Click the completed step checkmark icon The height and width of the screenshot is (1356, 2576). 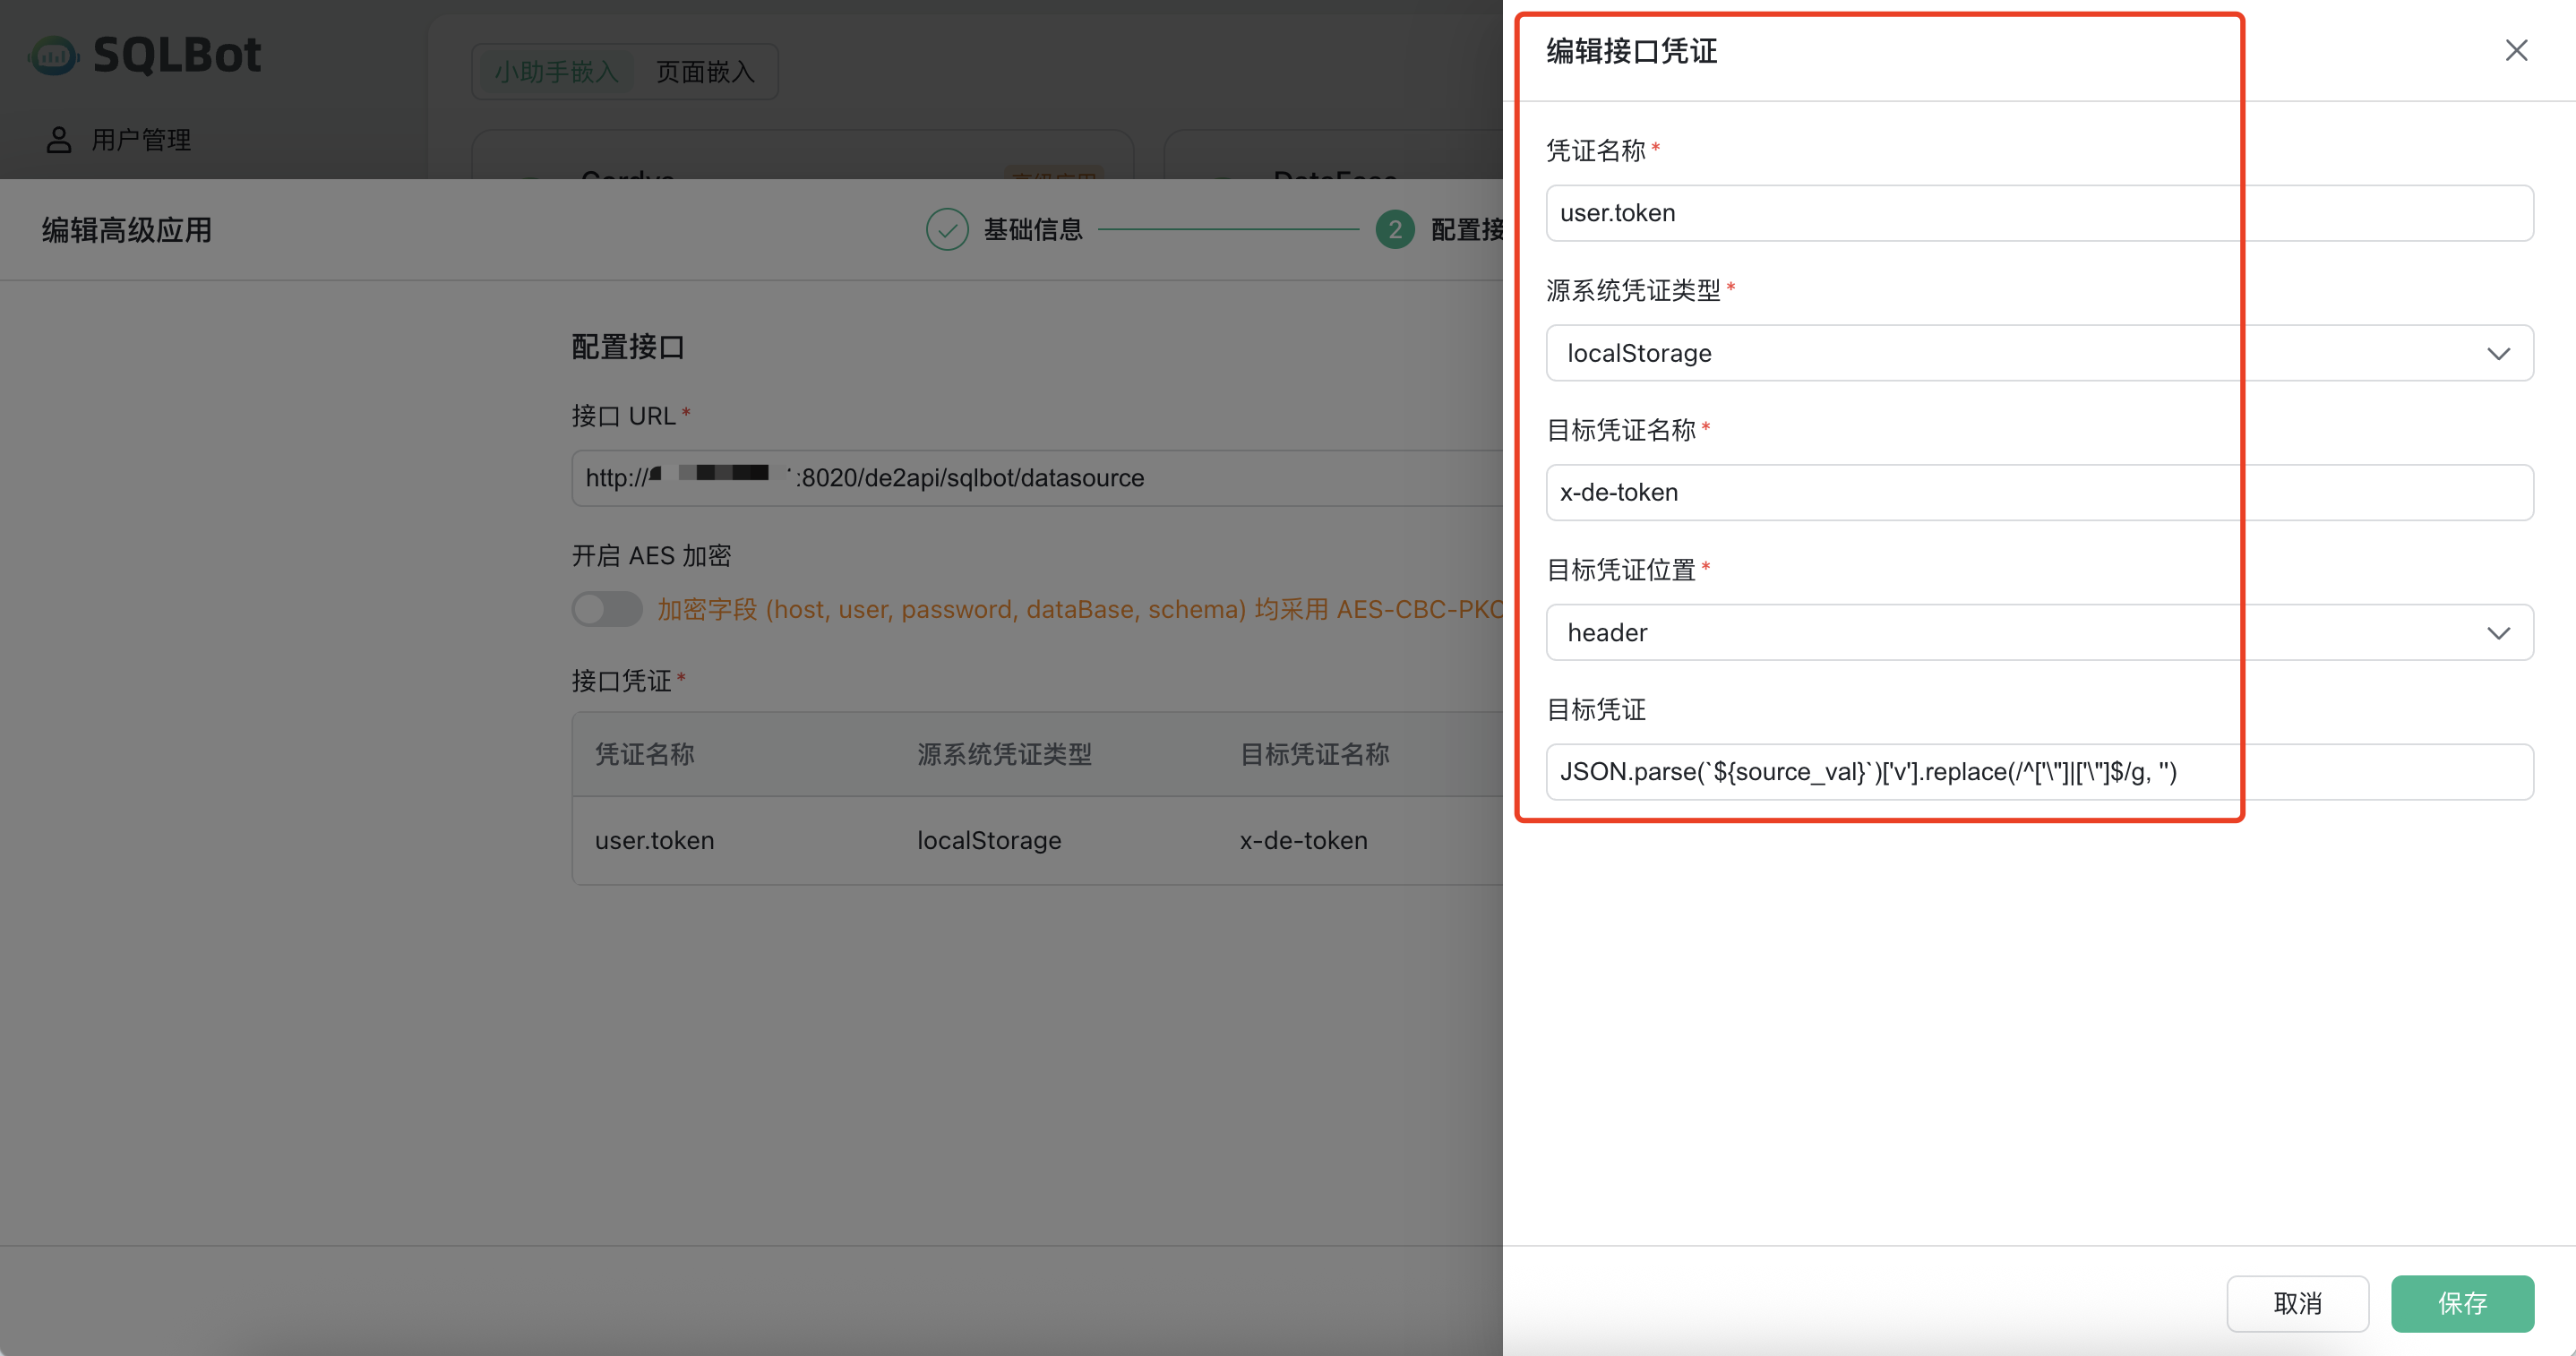pos(946,230)
